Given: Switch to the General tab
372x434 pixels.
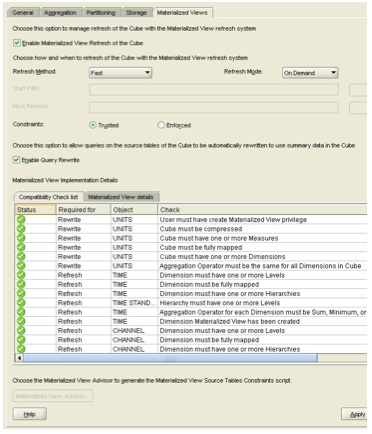Looking at the screenshot, I should point(23,13).
